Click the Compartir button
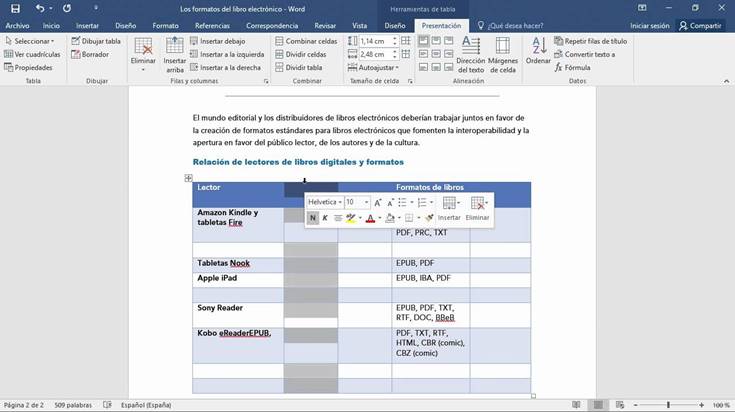The width and height of the screenshot is (735, 412). (700, 26)
